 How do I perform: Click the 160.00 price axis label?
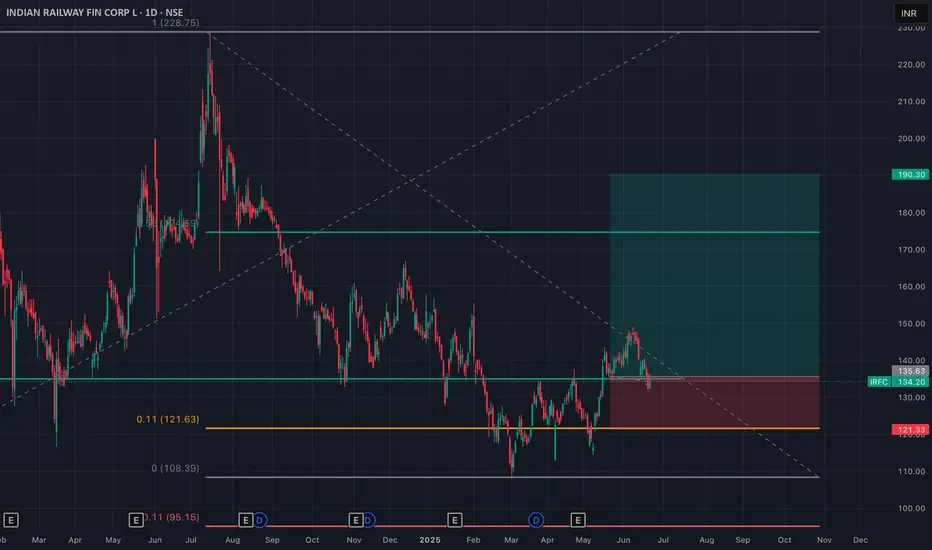click(x=911, y=287)
